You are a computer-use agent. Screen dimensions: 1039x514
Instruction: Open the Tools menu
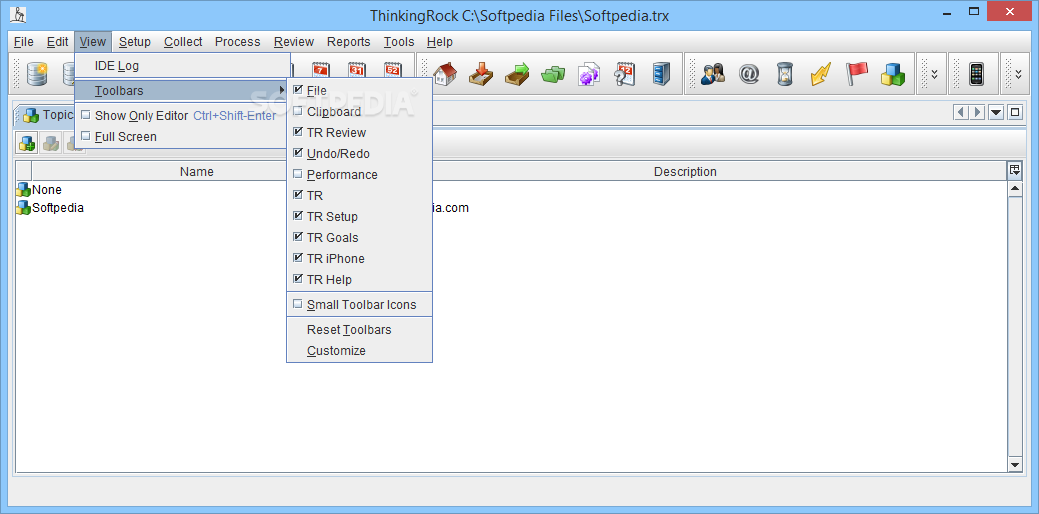pos(399,42)
